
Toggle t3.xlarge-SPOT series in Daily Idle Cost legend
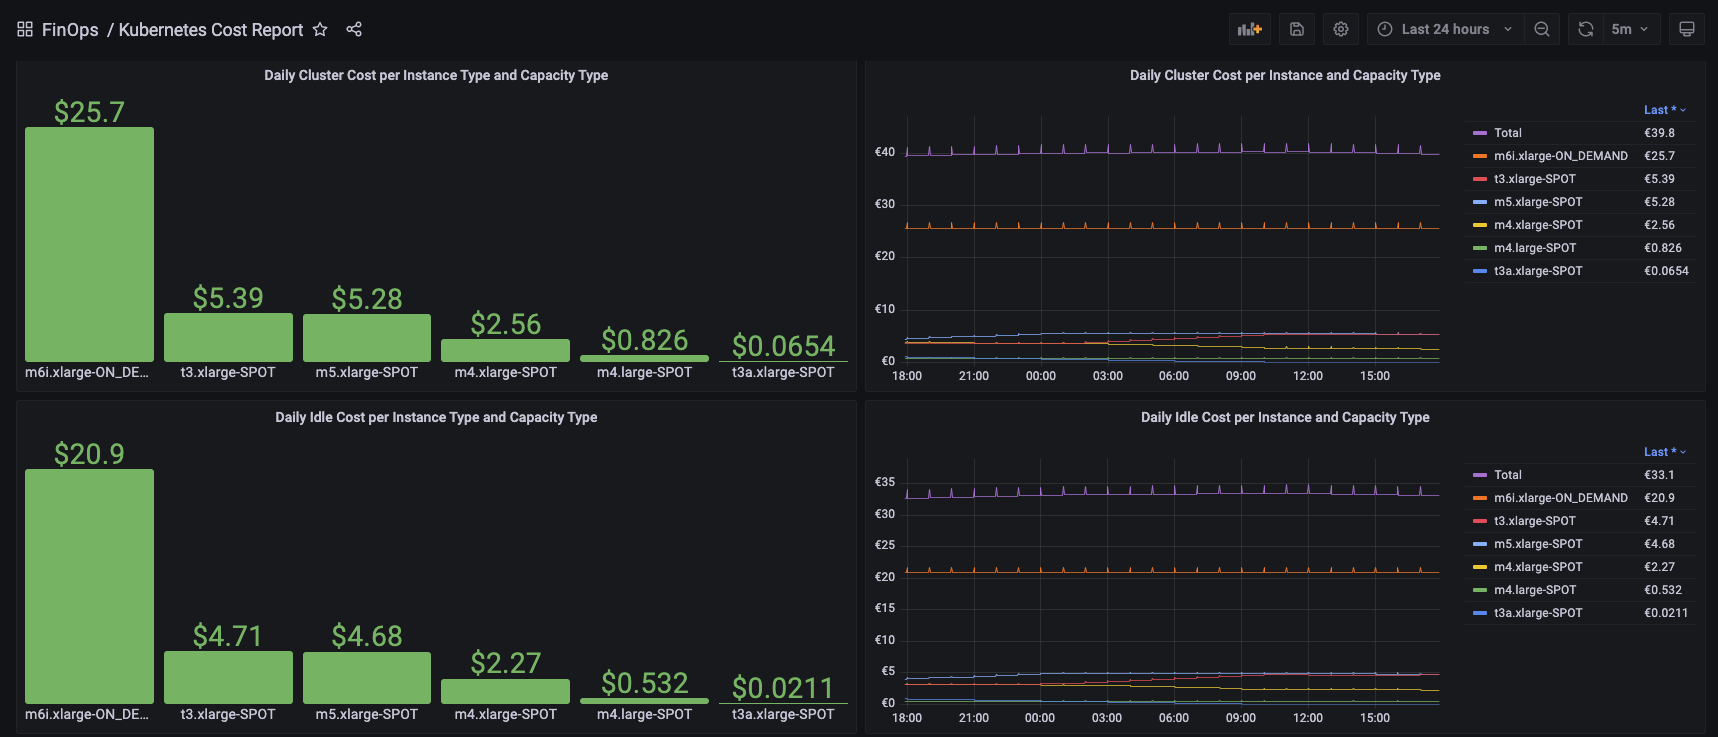1534,521
